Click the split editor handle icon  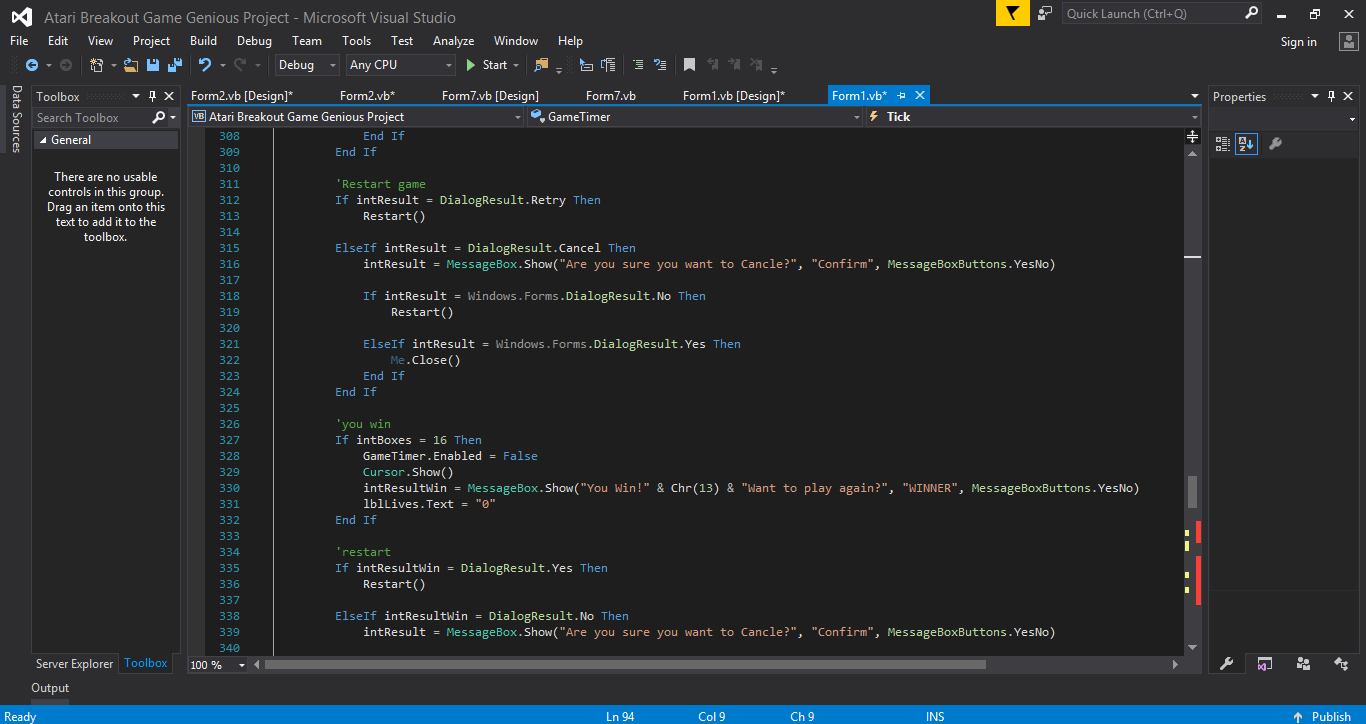[1192, 135]
